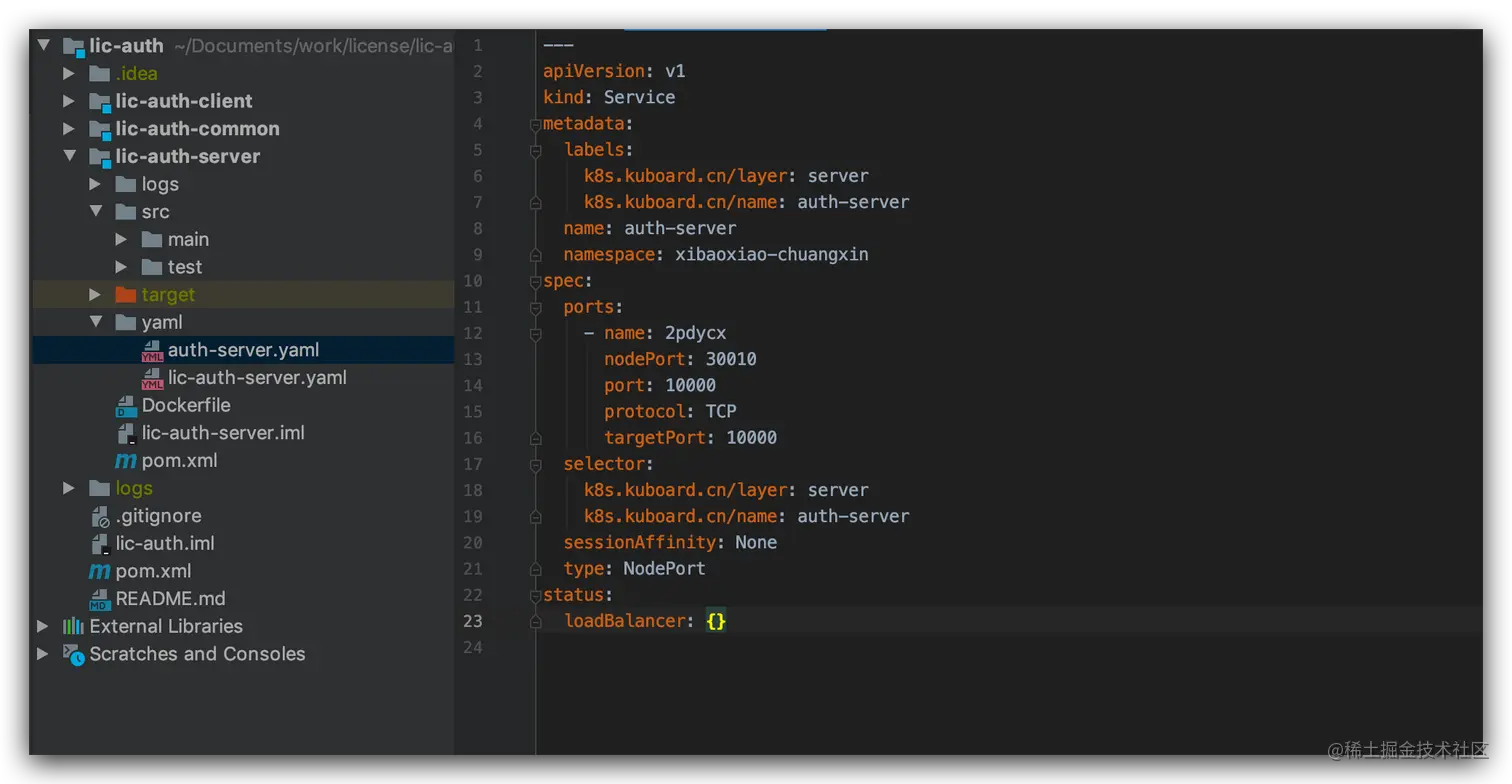Expand External Libraries arrow
The image size is (1512, 784).
43,626
